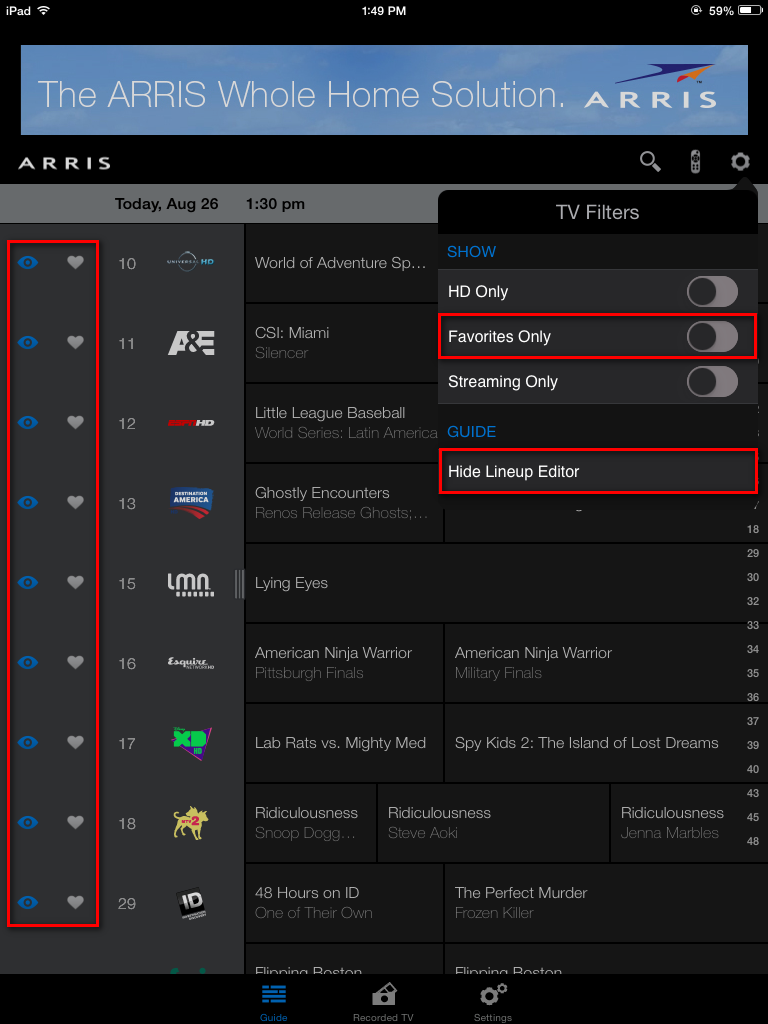Choose Hide Lineup Editor
The image size is (768, 1024).
(x=598, y=471)
